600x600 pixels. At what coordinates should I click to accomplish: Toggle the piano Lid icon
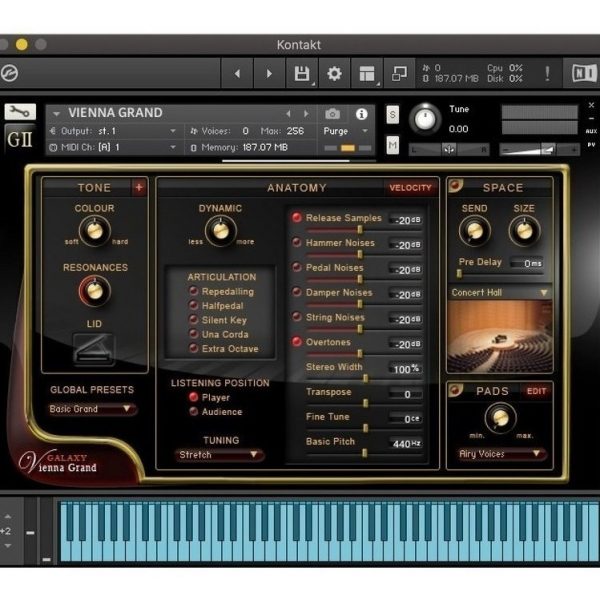(94, 348)
